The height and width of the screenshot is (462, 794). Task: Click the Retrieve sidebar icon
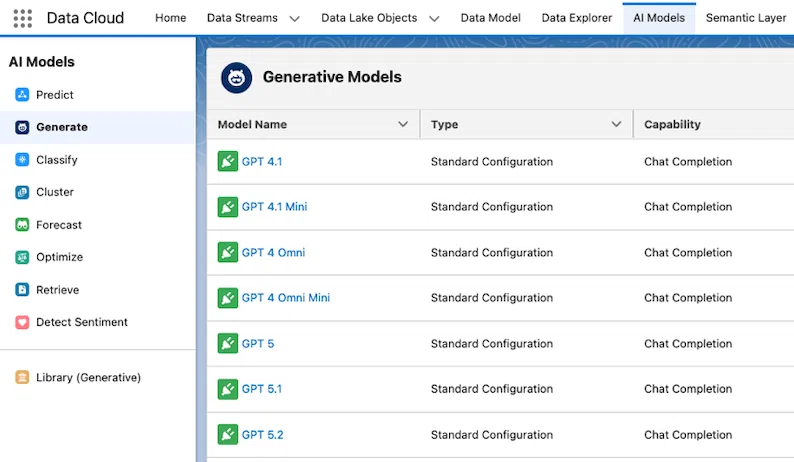click(22, 290)
